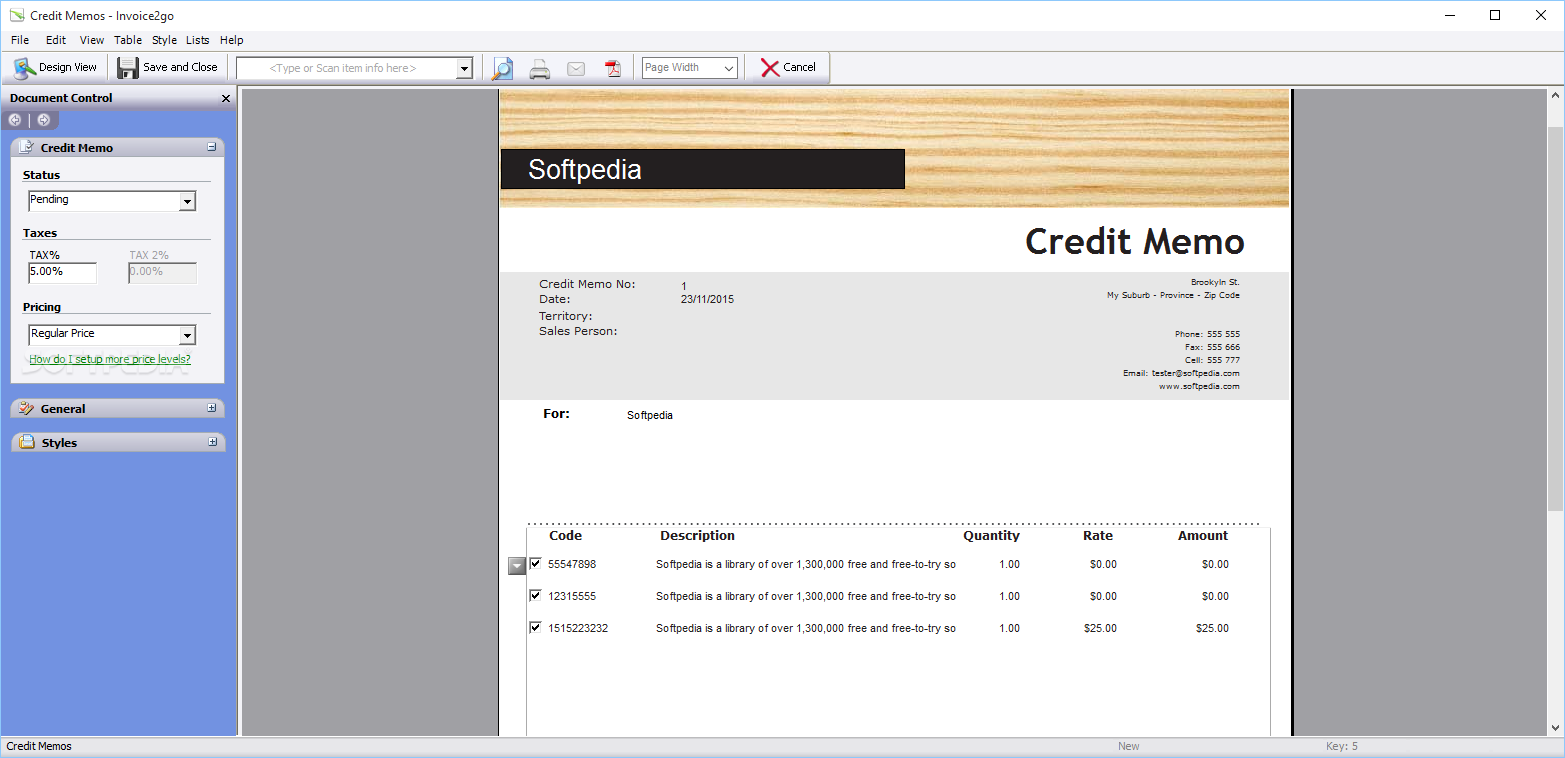
Task: Open row menu arrow beside item 55547898
Action: click(x=516, y=566)
